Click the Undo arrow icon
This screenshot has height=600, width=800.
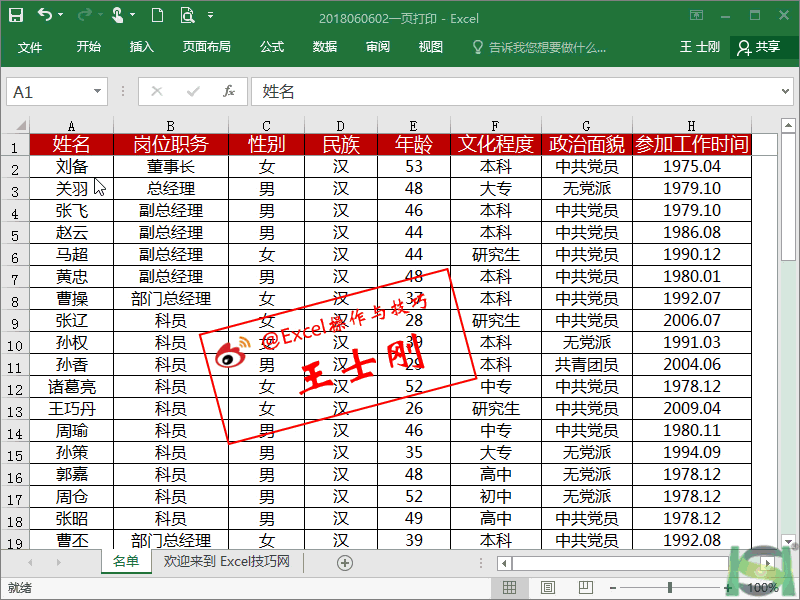tap(44, 16)
